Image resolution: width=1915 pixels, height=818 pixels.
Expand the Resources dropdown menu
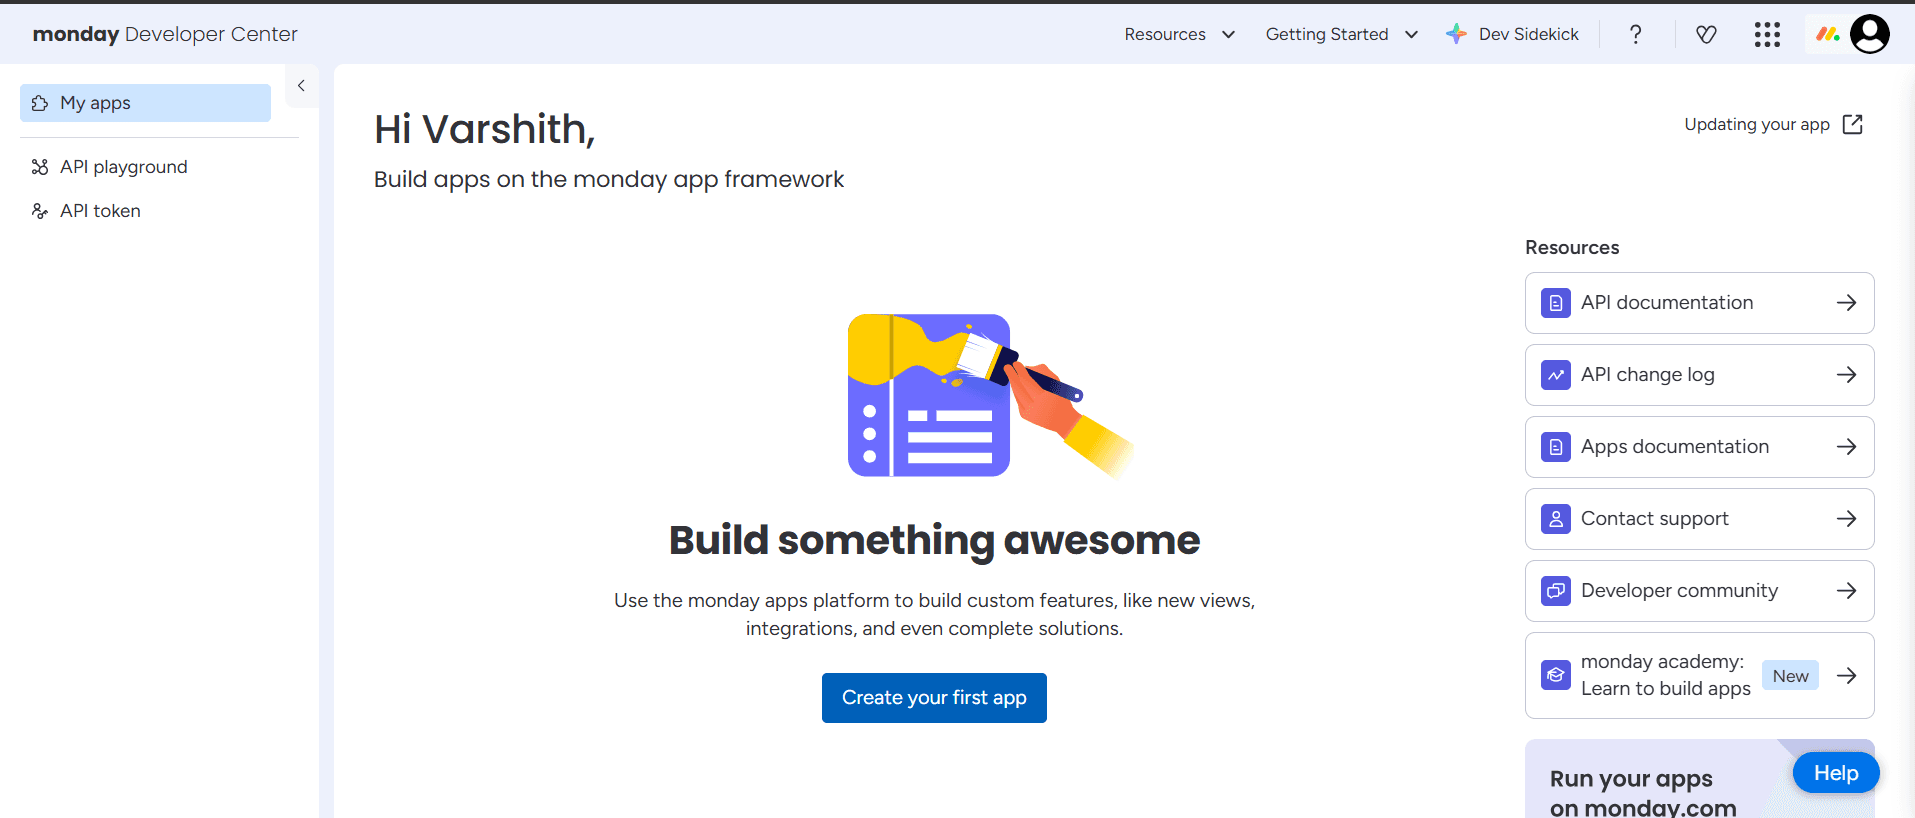point(1179,34)
